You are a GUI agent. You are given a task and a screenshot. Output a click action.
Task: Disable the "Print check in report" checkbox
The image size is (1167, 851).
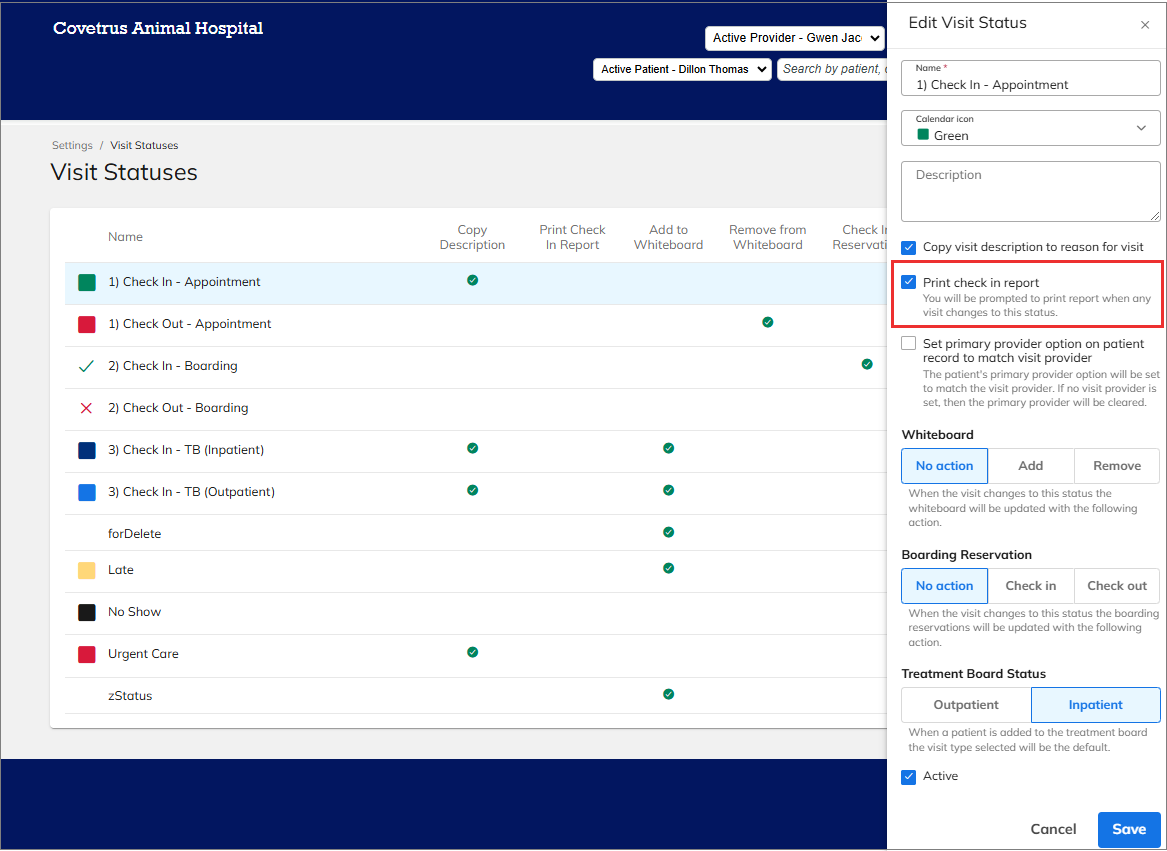click(x=908, y=281)
